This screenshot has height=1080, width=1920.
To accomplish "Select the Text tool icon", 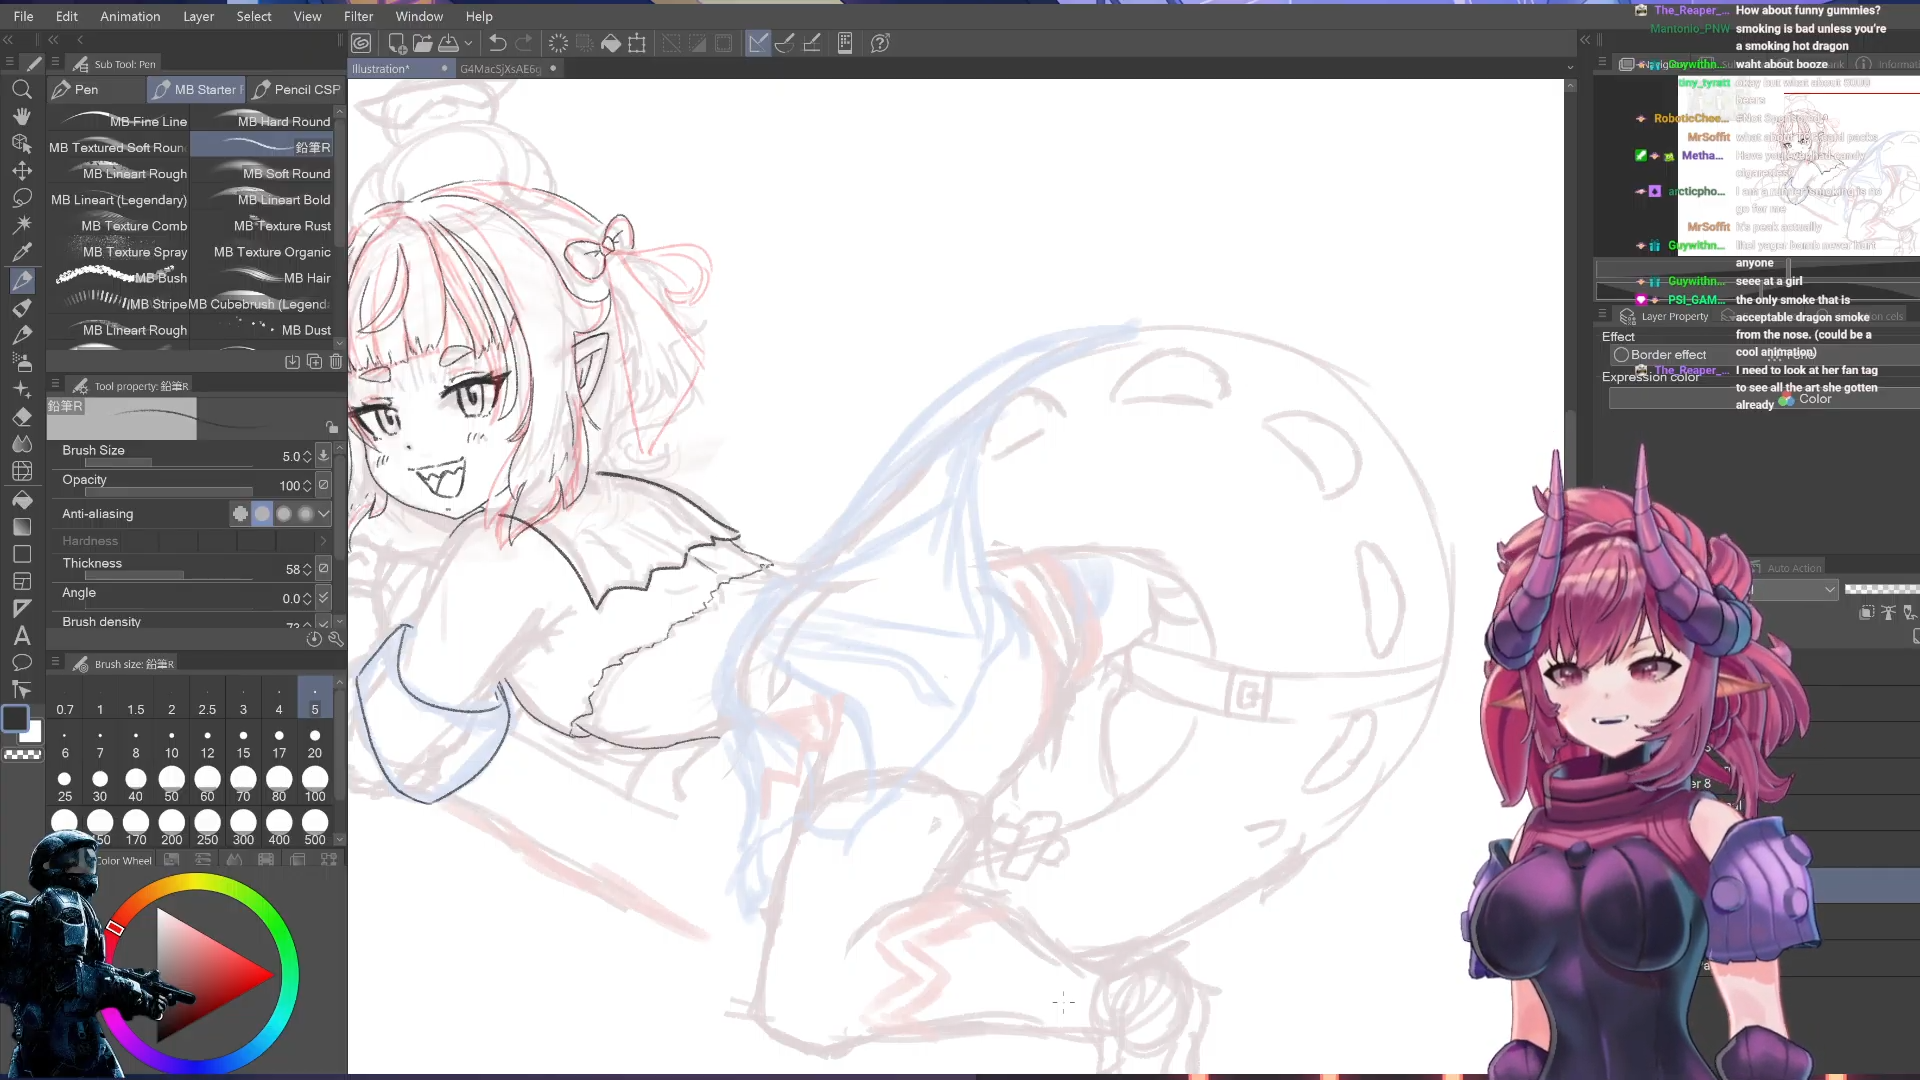I will coord(21,635).
